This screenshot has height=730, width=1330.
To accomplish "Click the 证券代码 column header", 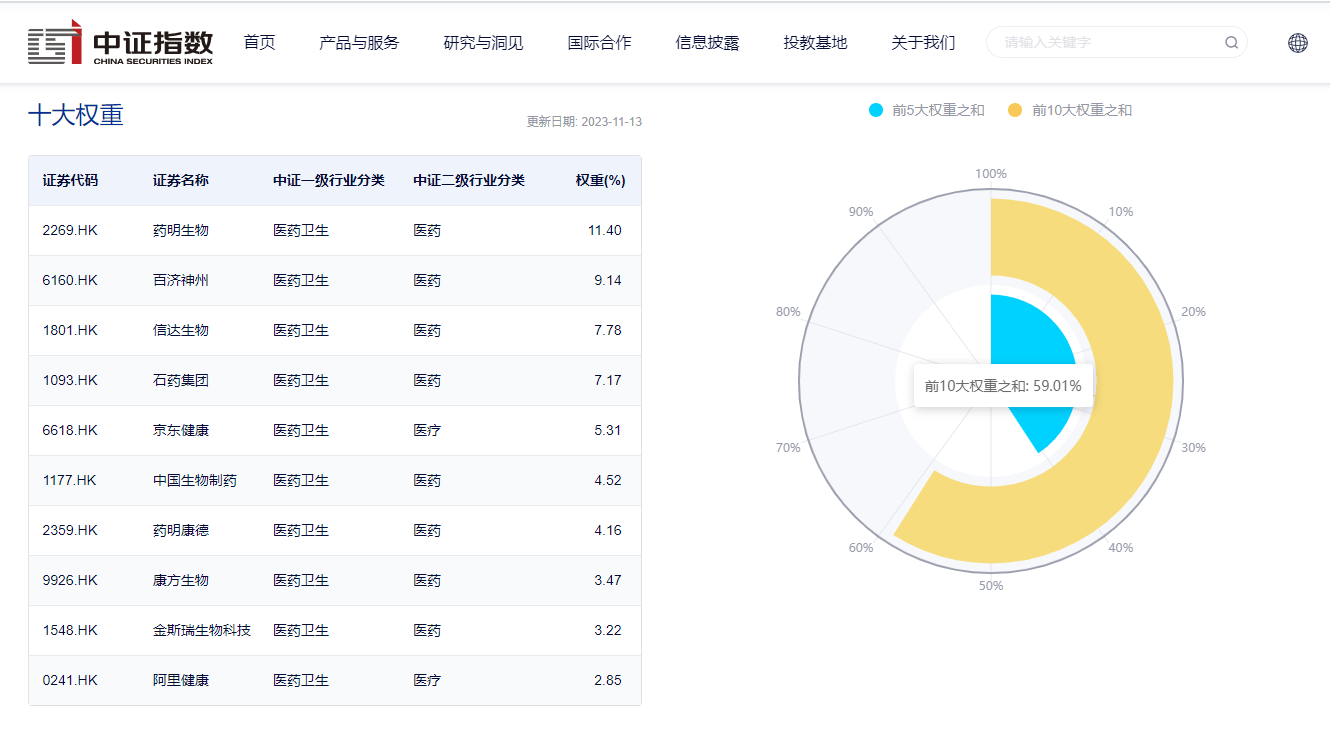I will tap(70, 181).
